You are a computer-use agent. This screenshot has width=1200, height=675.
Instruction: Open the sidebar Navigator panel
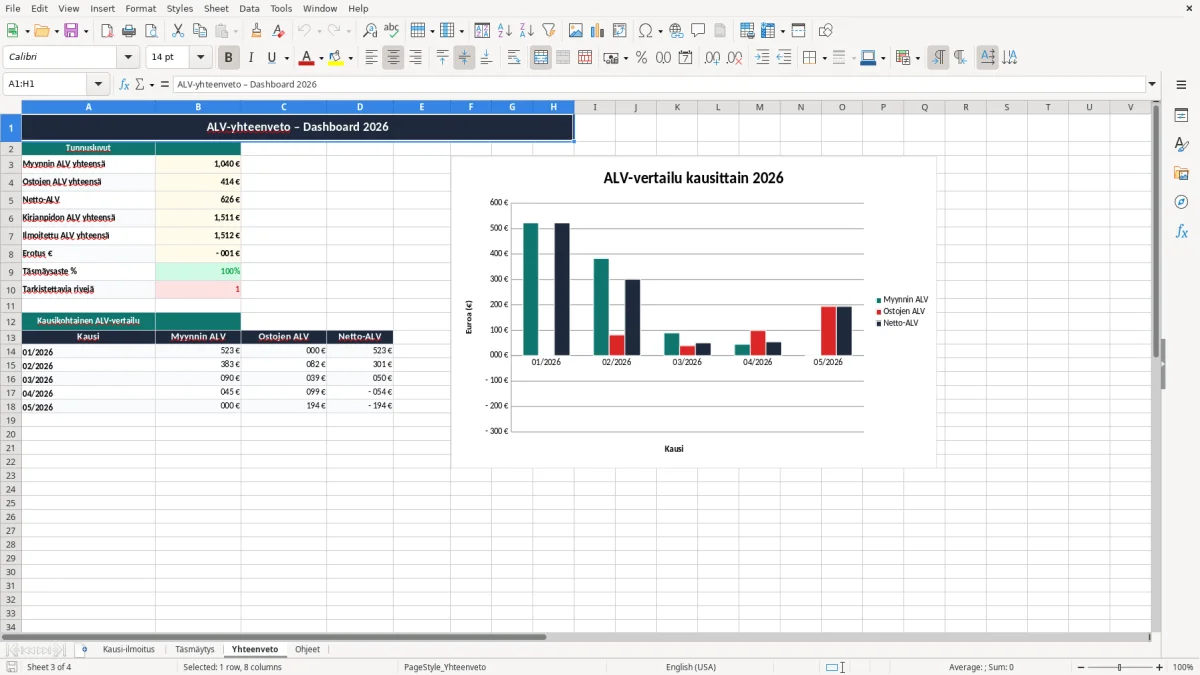1181,202
